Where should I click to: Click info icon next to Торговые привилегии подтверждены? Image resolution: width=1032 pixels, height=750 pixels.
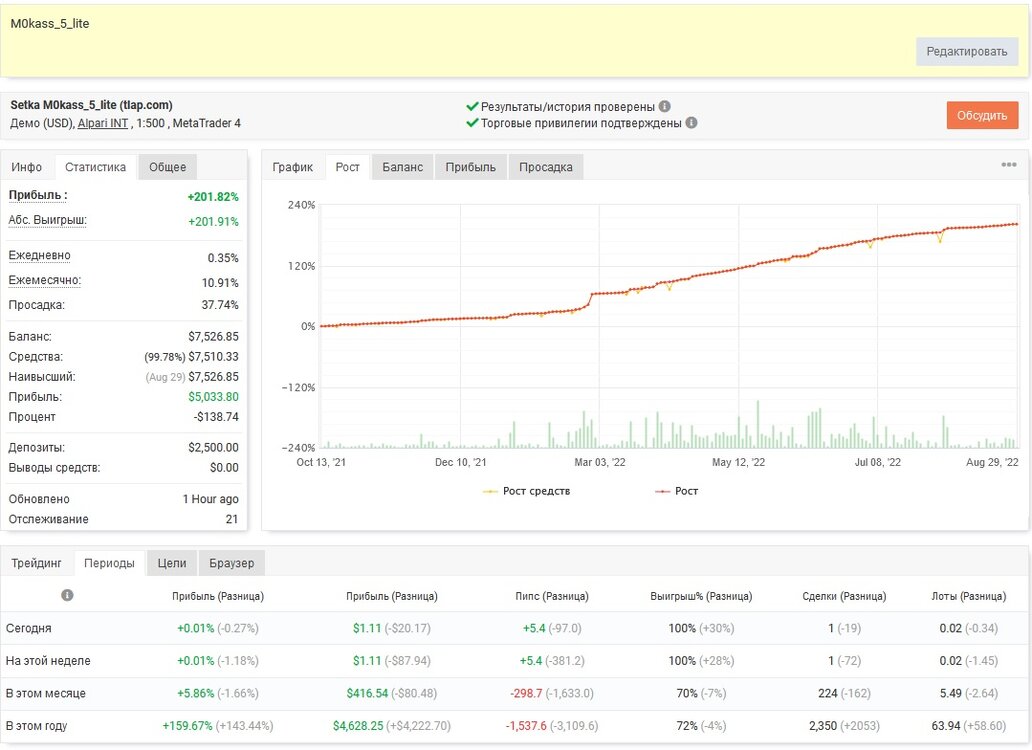pyautogui.click(x=691, y=122)
